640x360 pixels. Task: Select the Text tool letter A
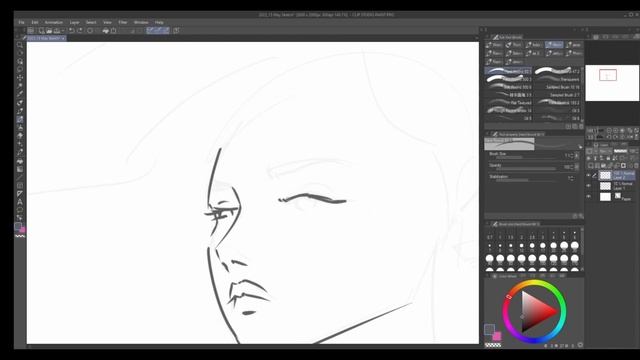pyautogui.click(x=20, y=202)
